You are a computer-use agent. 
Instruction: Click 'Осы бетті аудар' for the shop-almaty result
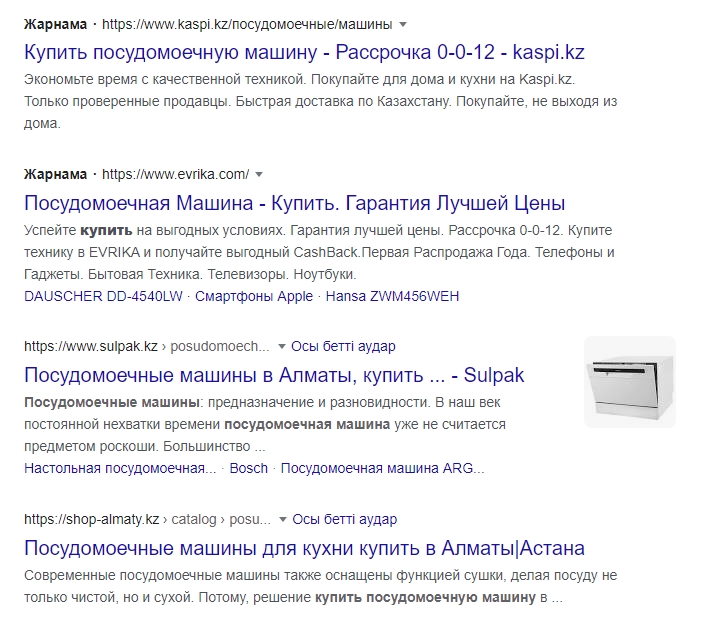[x=344, y=520]
